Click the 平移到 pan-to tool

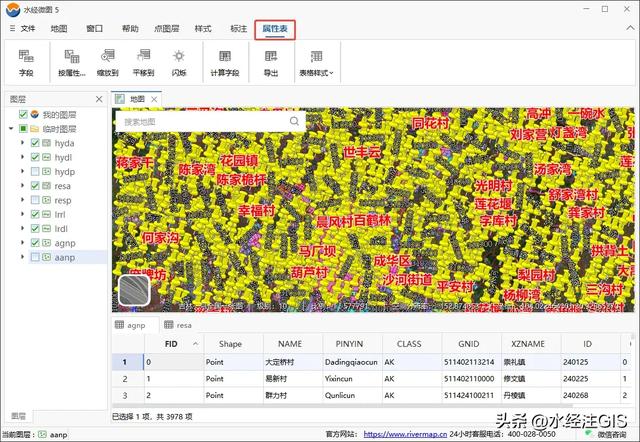pyautogui.click(x=143, y=63)
